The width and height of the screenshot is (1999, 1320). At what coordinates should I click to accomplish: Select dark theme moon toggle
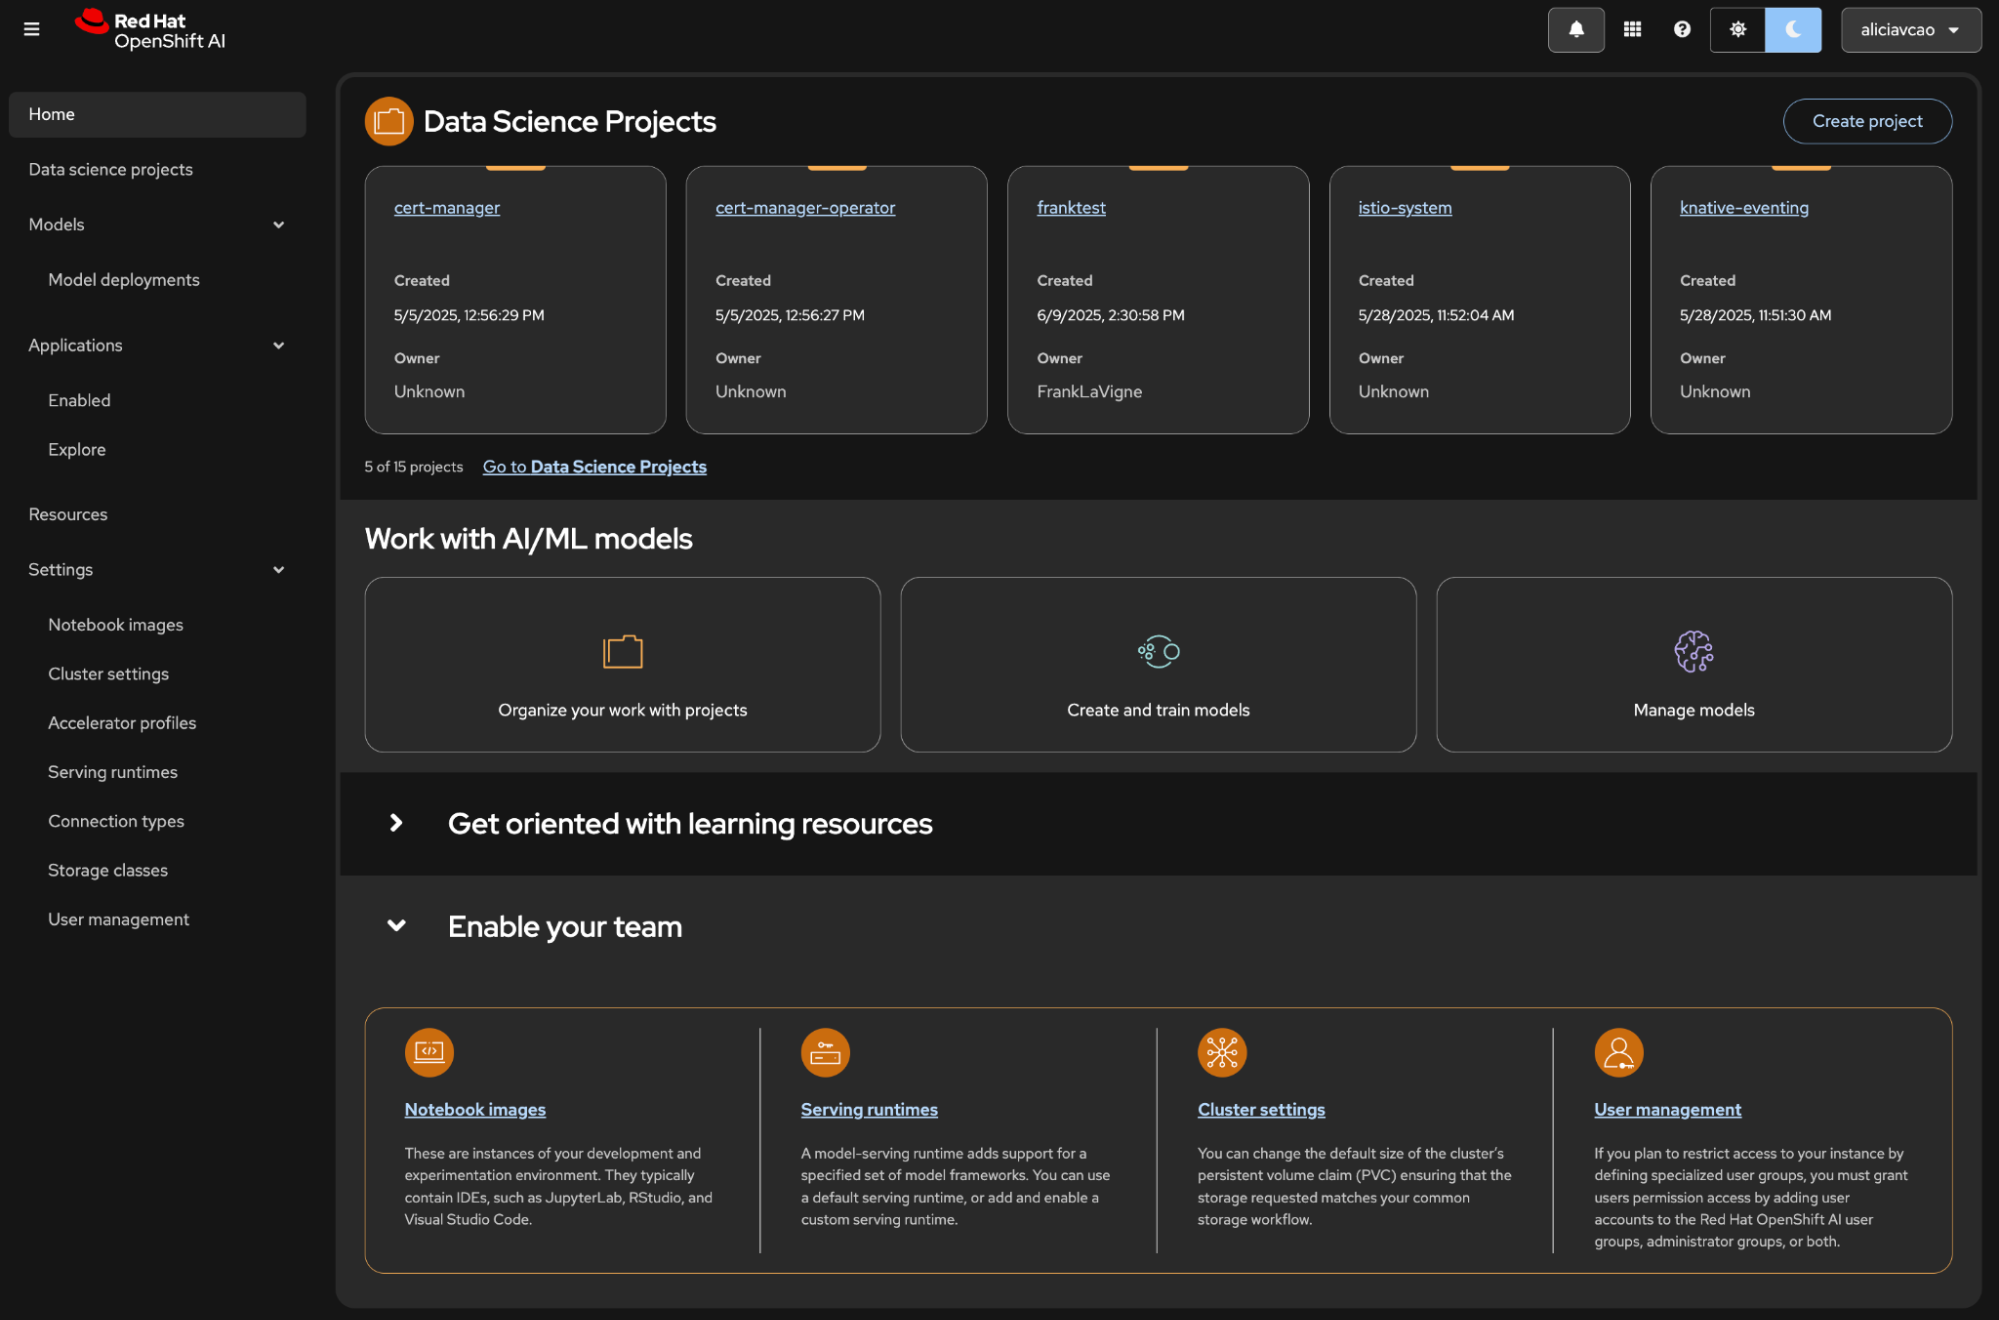click(1793, 29)
